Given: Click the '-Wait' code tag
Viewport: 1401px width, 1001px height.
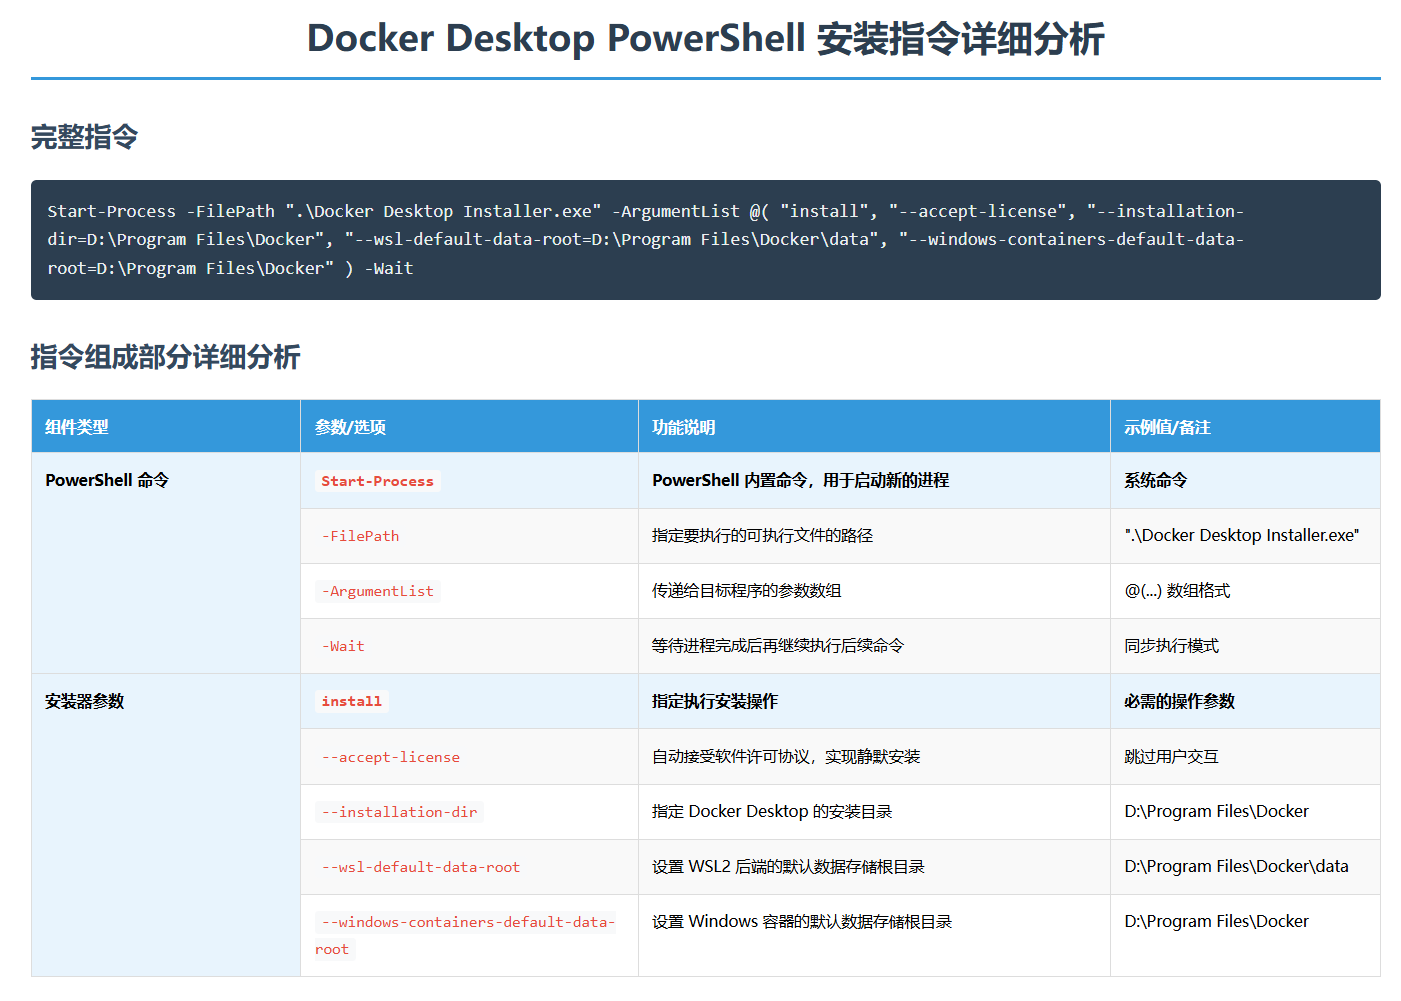Looking at the screenshot, I should (343, 646).
